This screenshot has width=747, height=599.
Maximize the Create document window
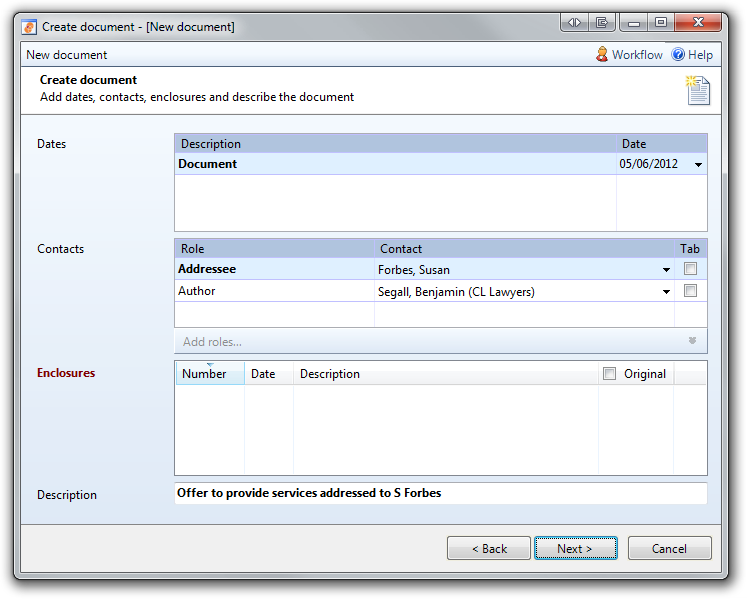(x=661, y=22)
